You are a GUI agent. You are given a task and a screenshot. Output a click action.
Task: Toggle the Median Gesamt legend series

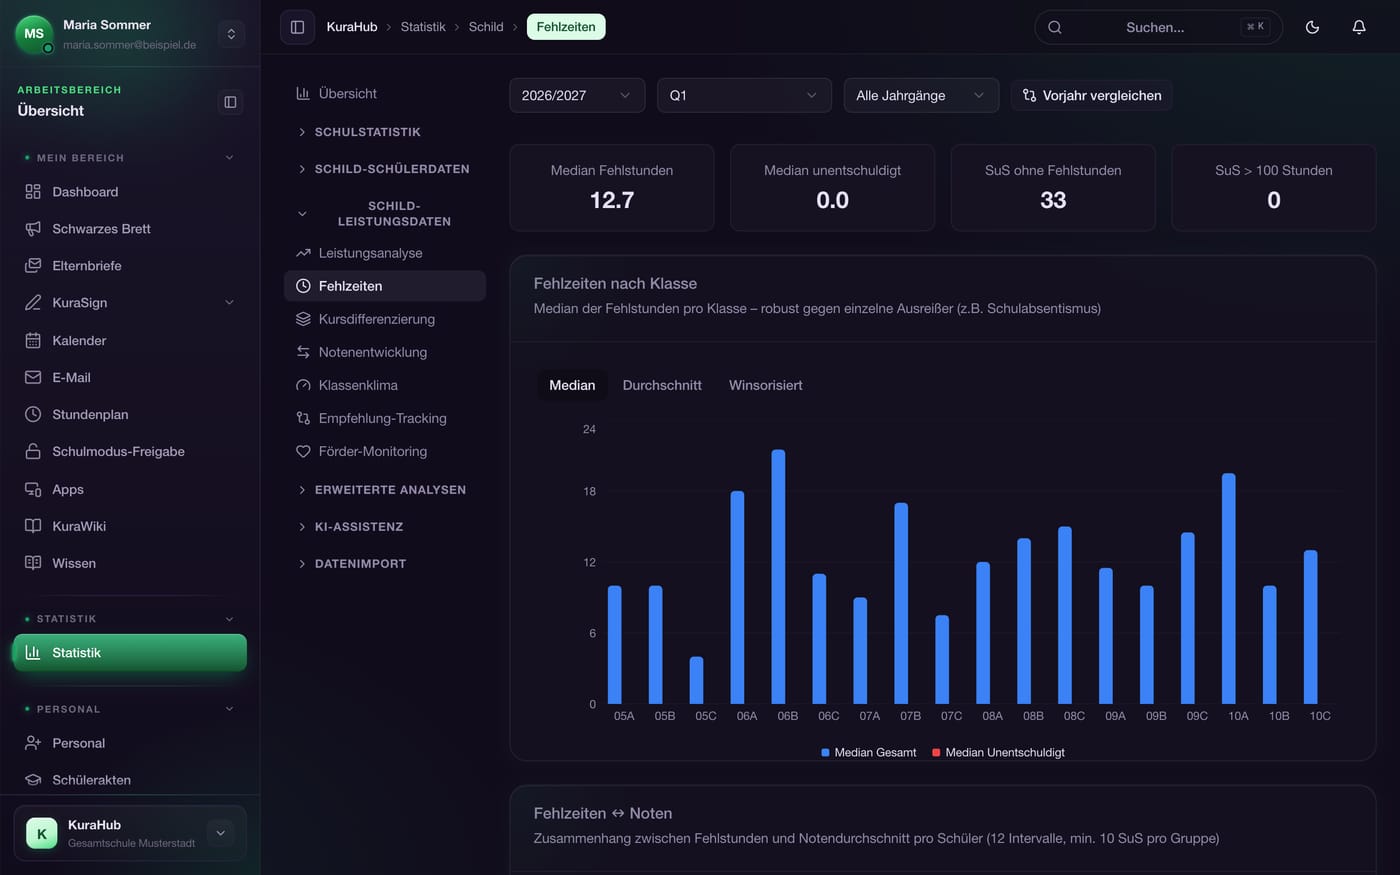[x=868, y=752]
